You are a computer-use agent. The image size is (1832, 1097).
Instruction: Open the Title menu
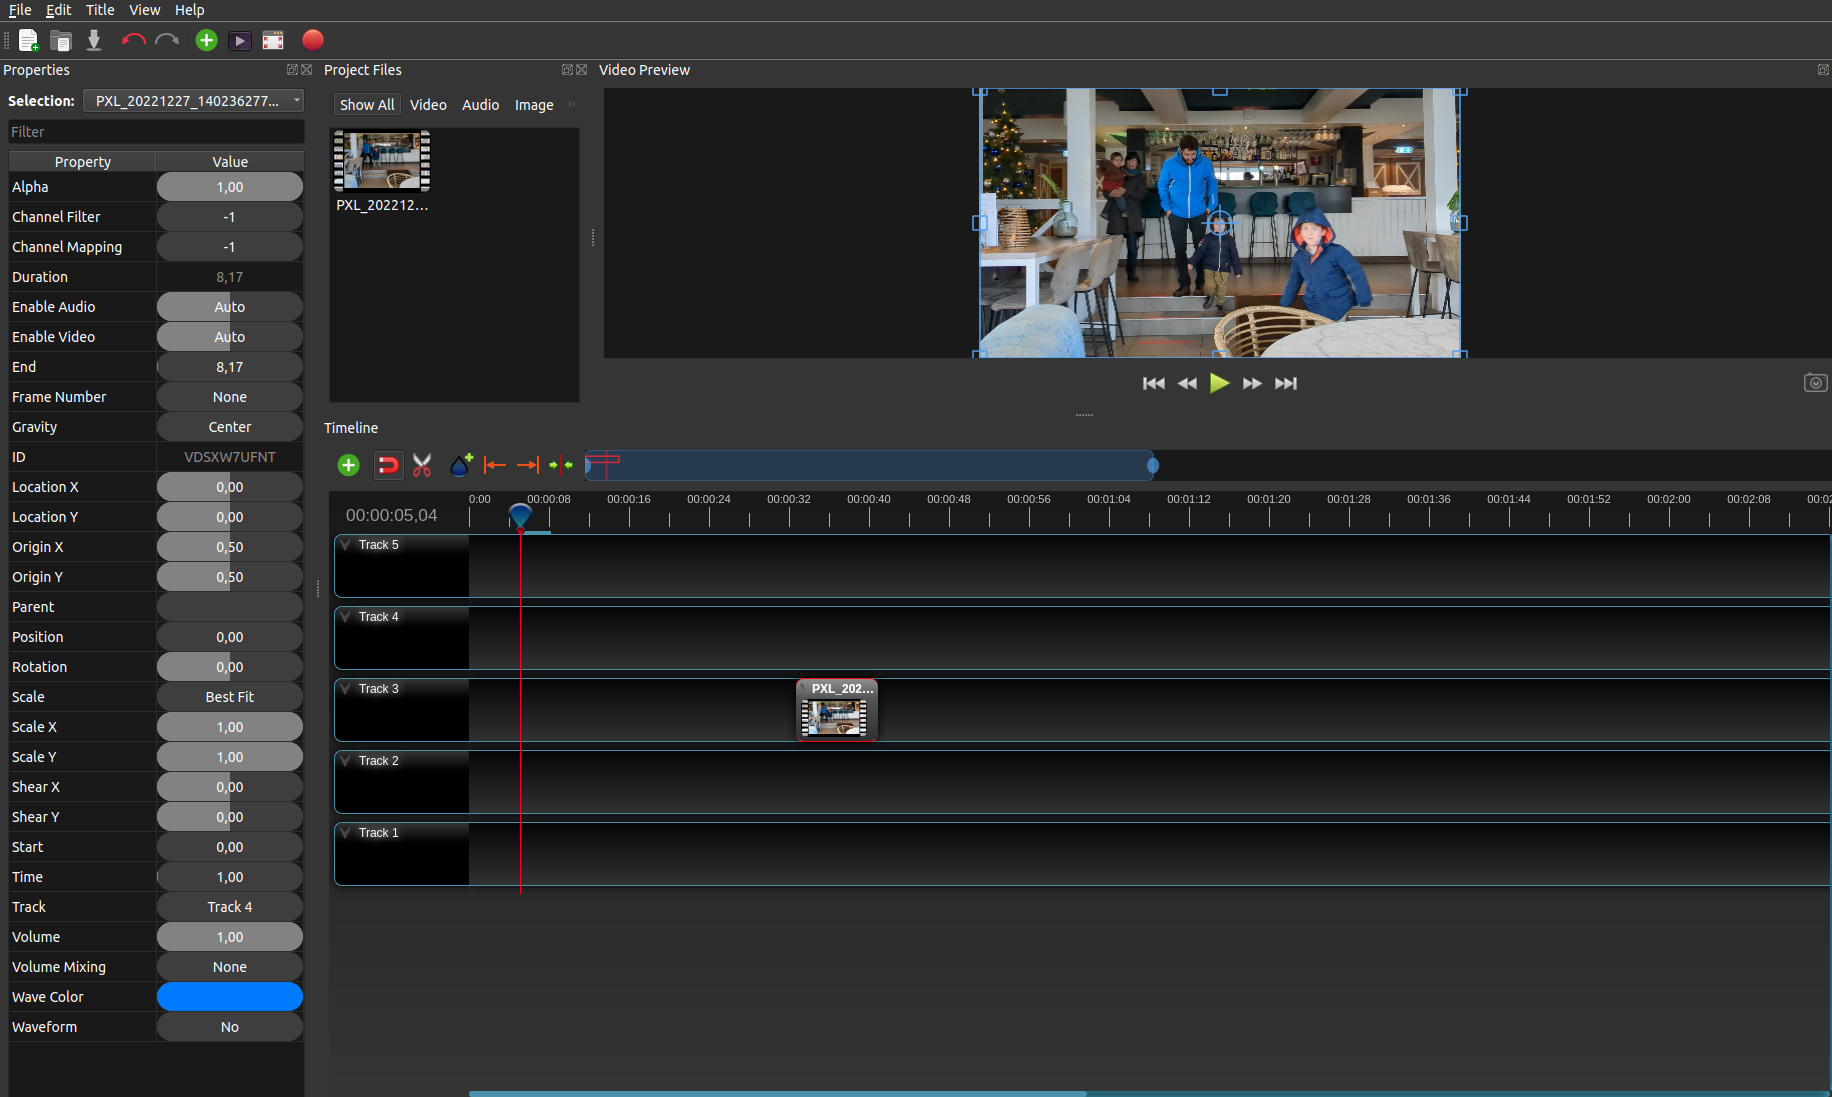pos(99,10)
